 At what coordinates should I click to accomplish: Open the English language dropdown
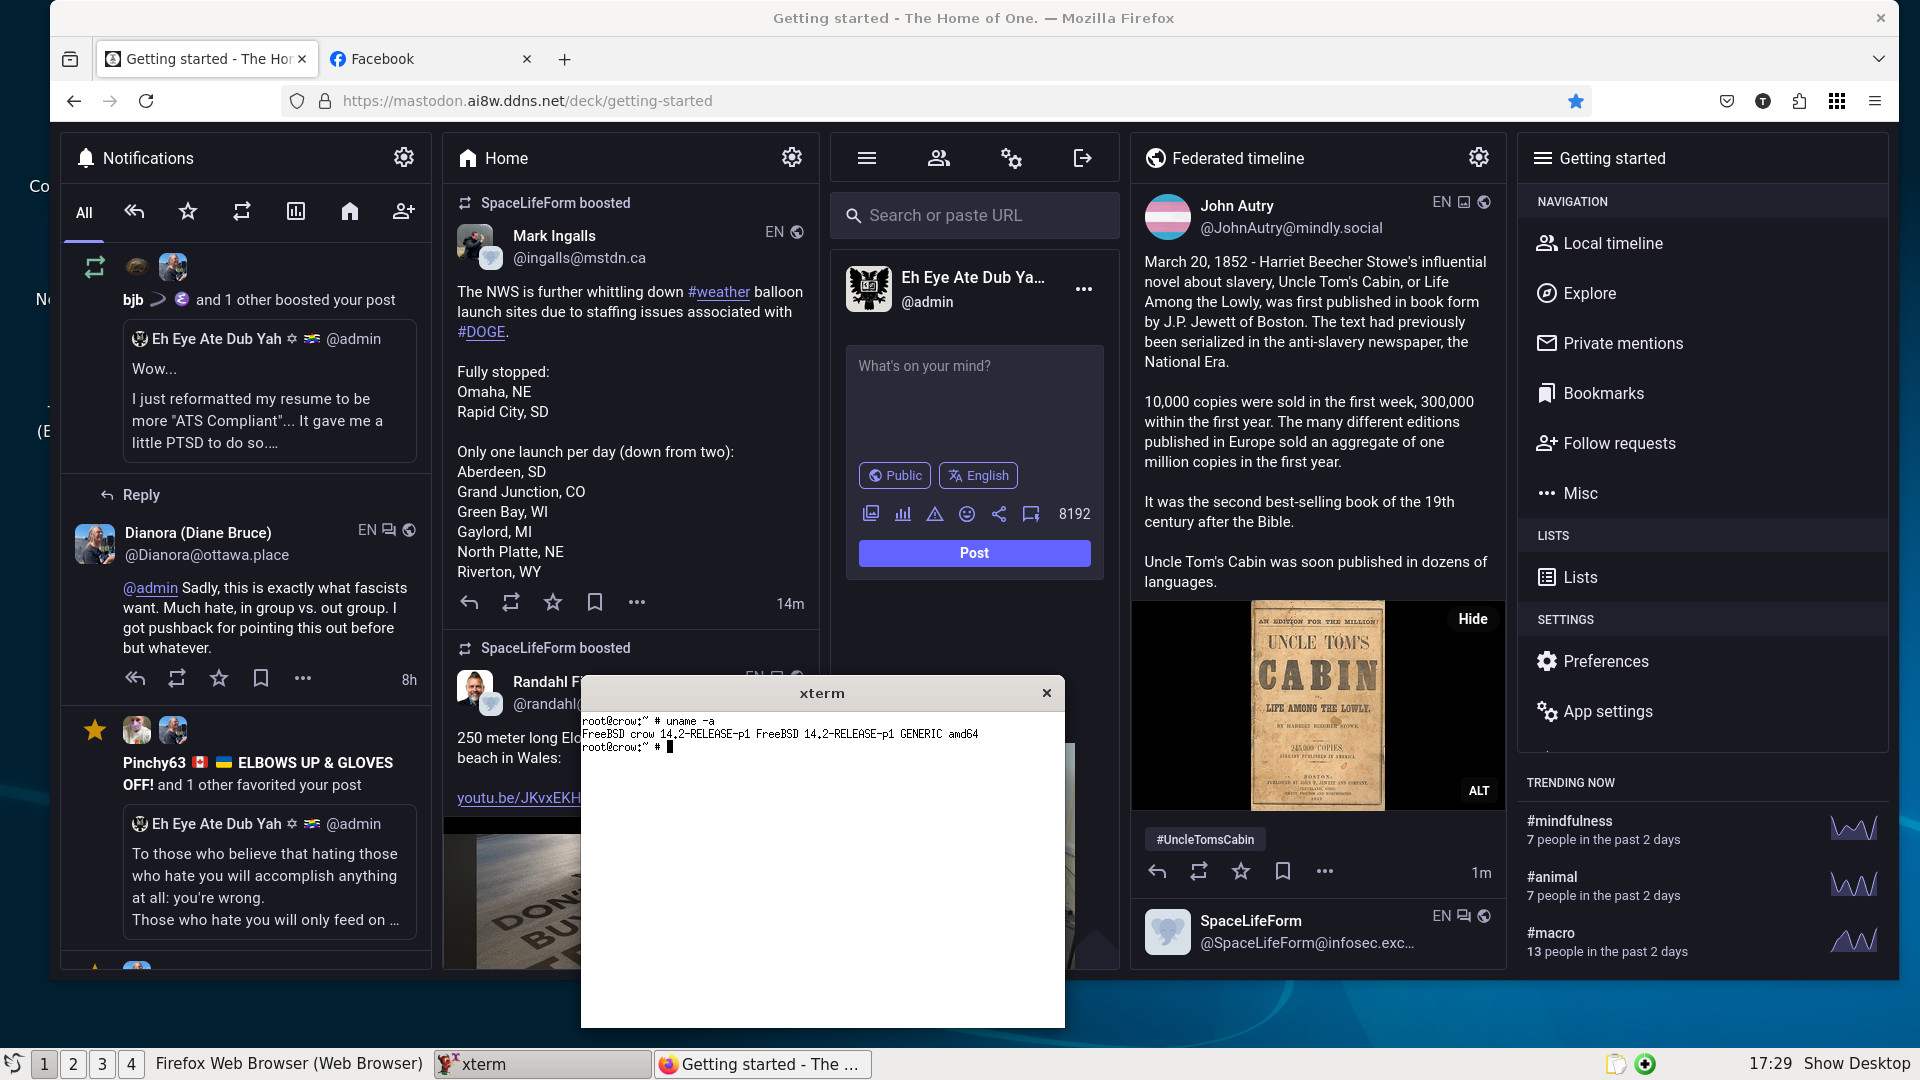click(x=978, y=475)
